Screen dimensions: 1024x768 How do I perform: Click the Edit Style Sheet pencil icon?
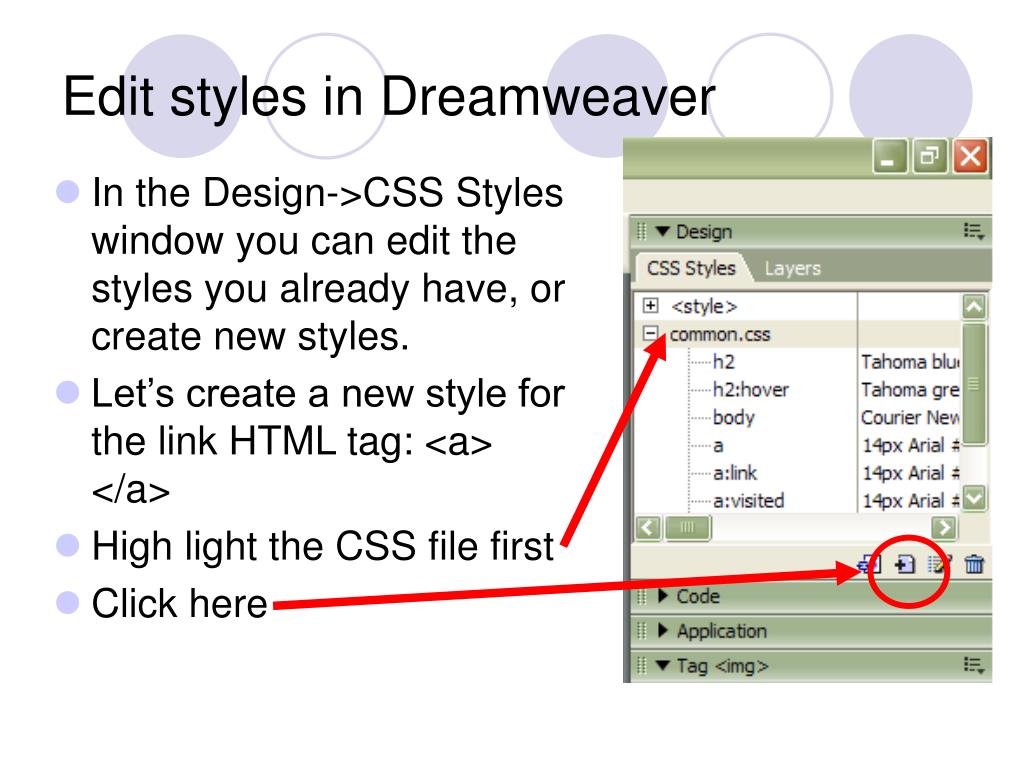pyautogui.click(x=939, y=564)
